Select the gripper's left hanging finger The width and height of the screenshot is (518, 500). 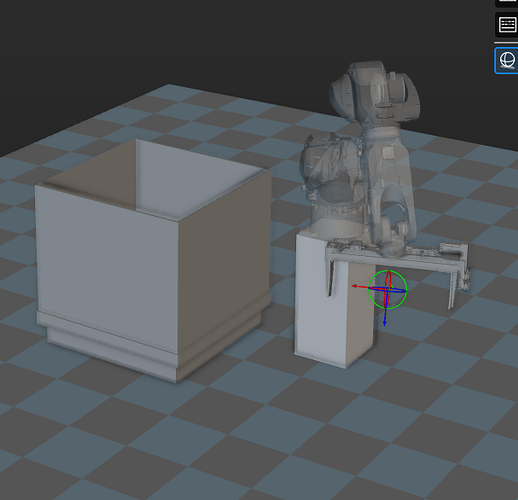(331, 279)
